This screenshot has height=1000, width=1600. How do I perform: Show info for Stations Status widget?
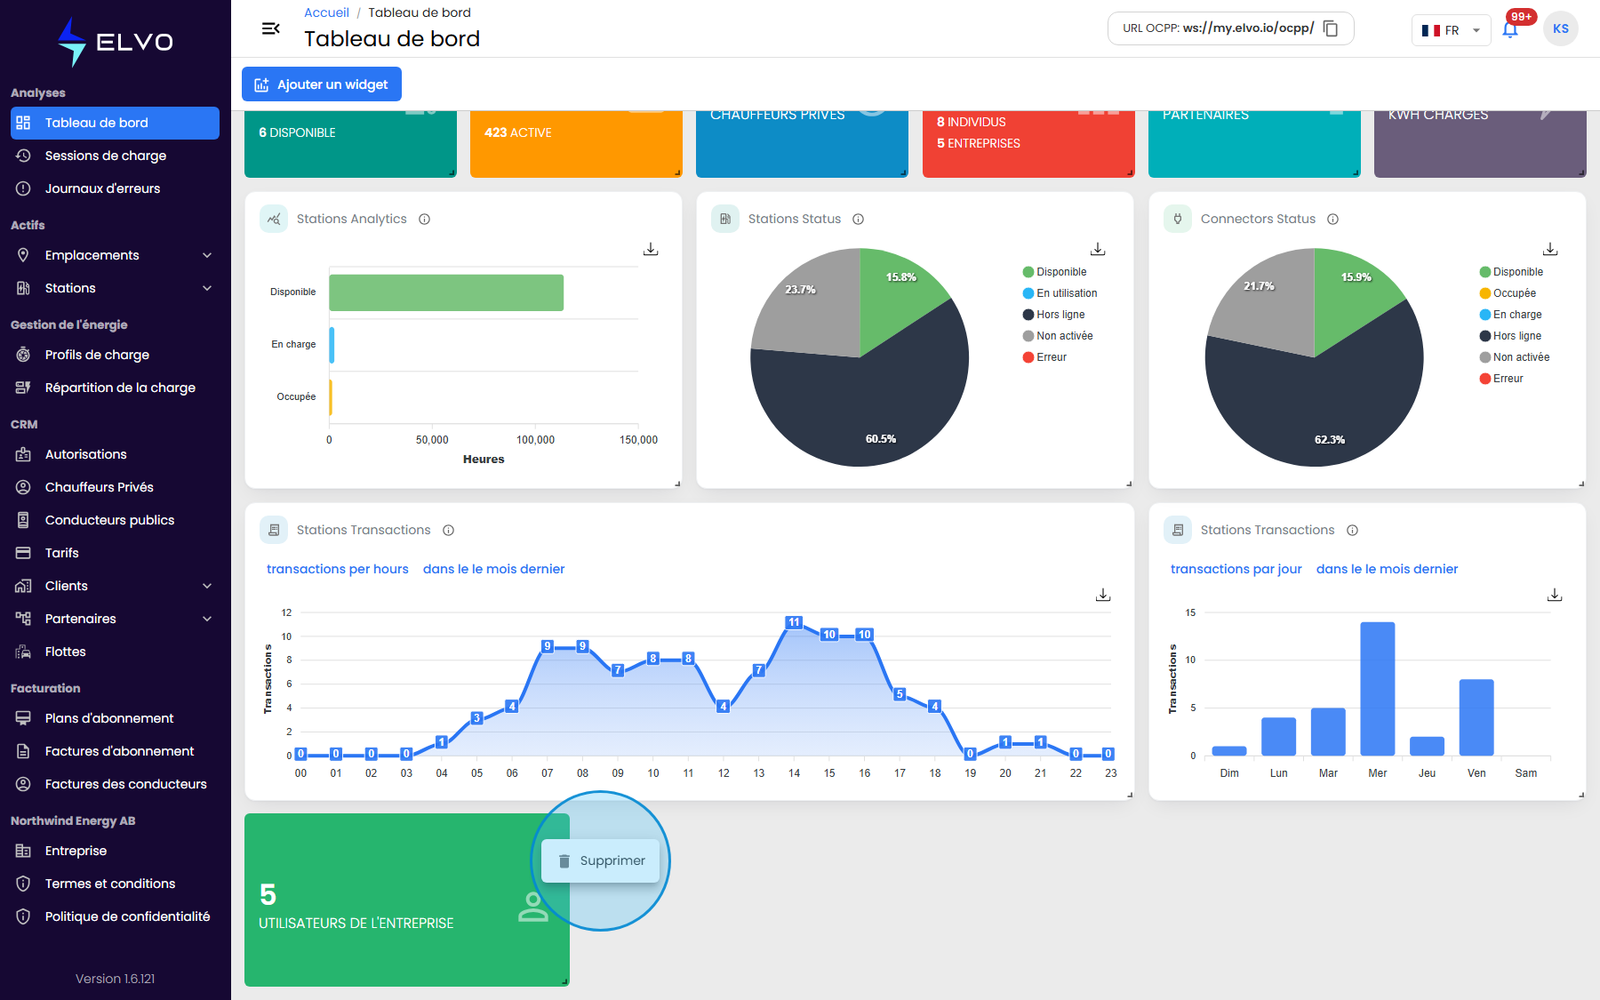858,219
